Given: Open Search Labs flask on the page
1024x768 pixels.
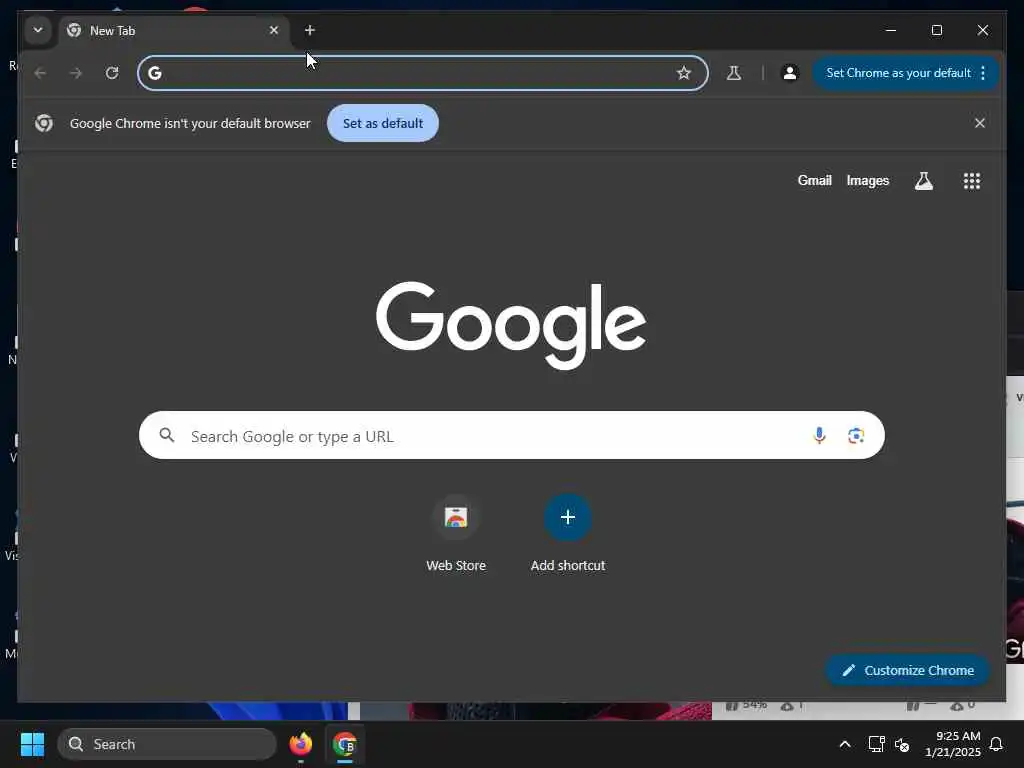Looking at the screenshot, I should click(x=923, y=181).
